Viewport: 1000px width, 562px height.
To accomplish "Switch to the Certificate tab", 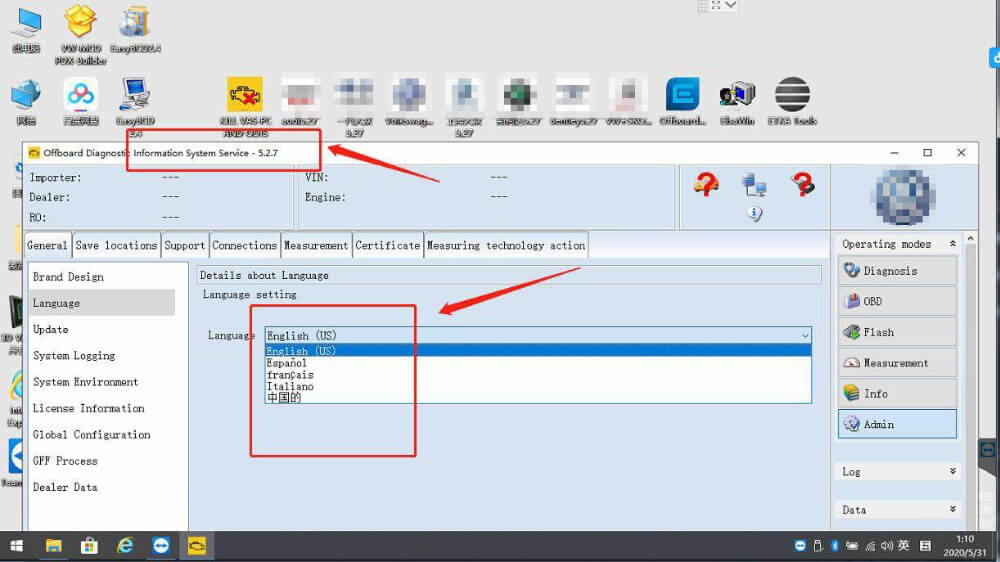I will [x=388, y=246].
